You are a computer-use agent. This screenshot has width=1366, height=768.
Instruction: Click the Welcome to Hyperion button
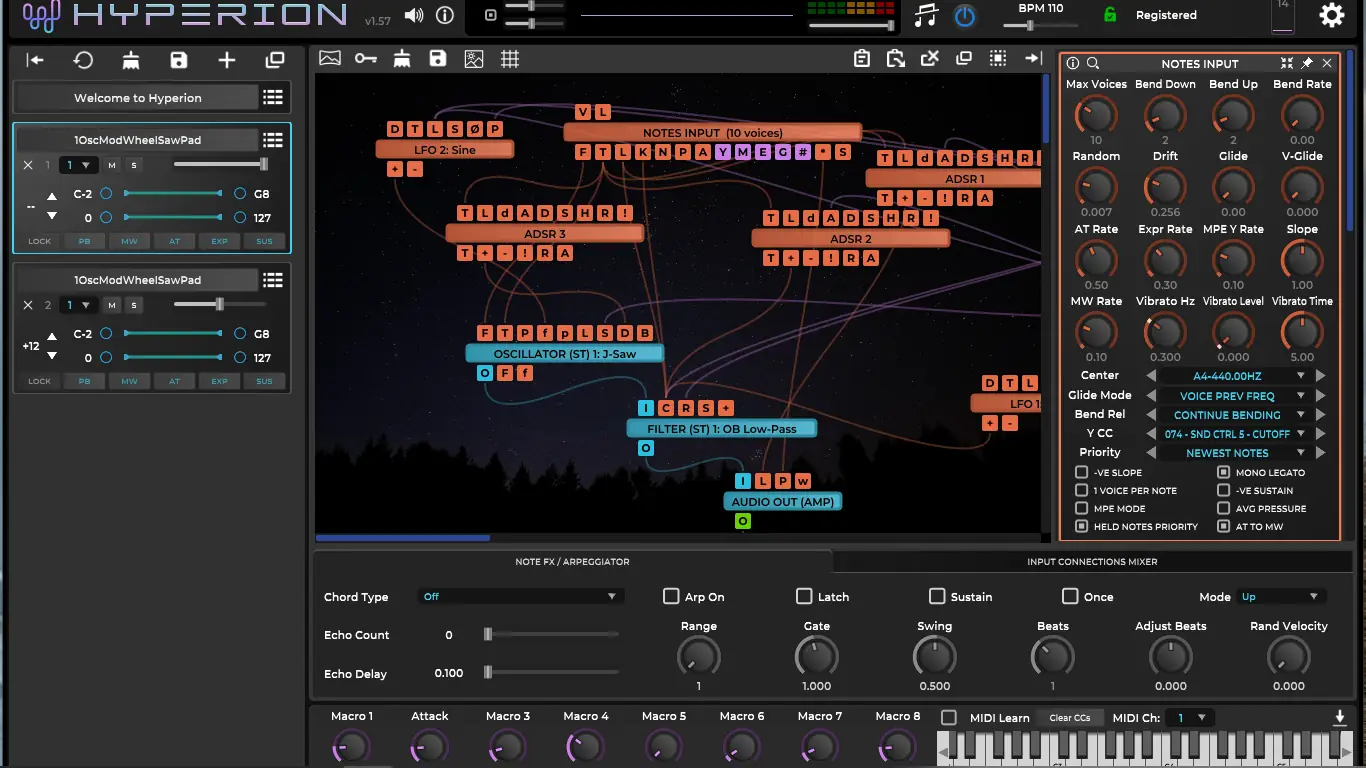138,98
